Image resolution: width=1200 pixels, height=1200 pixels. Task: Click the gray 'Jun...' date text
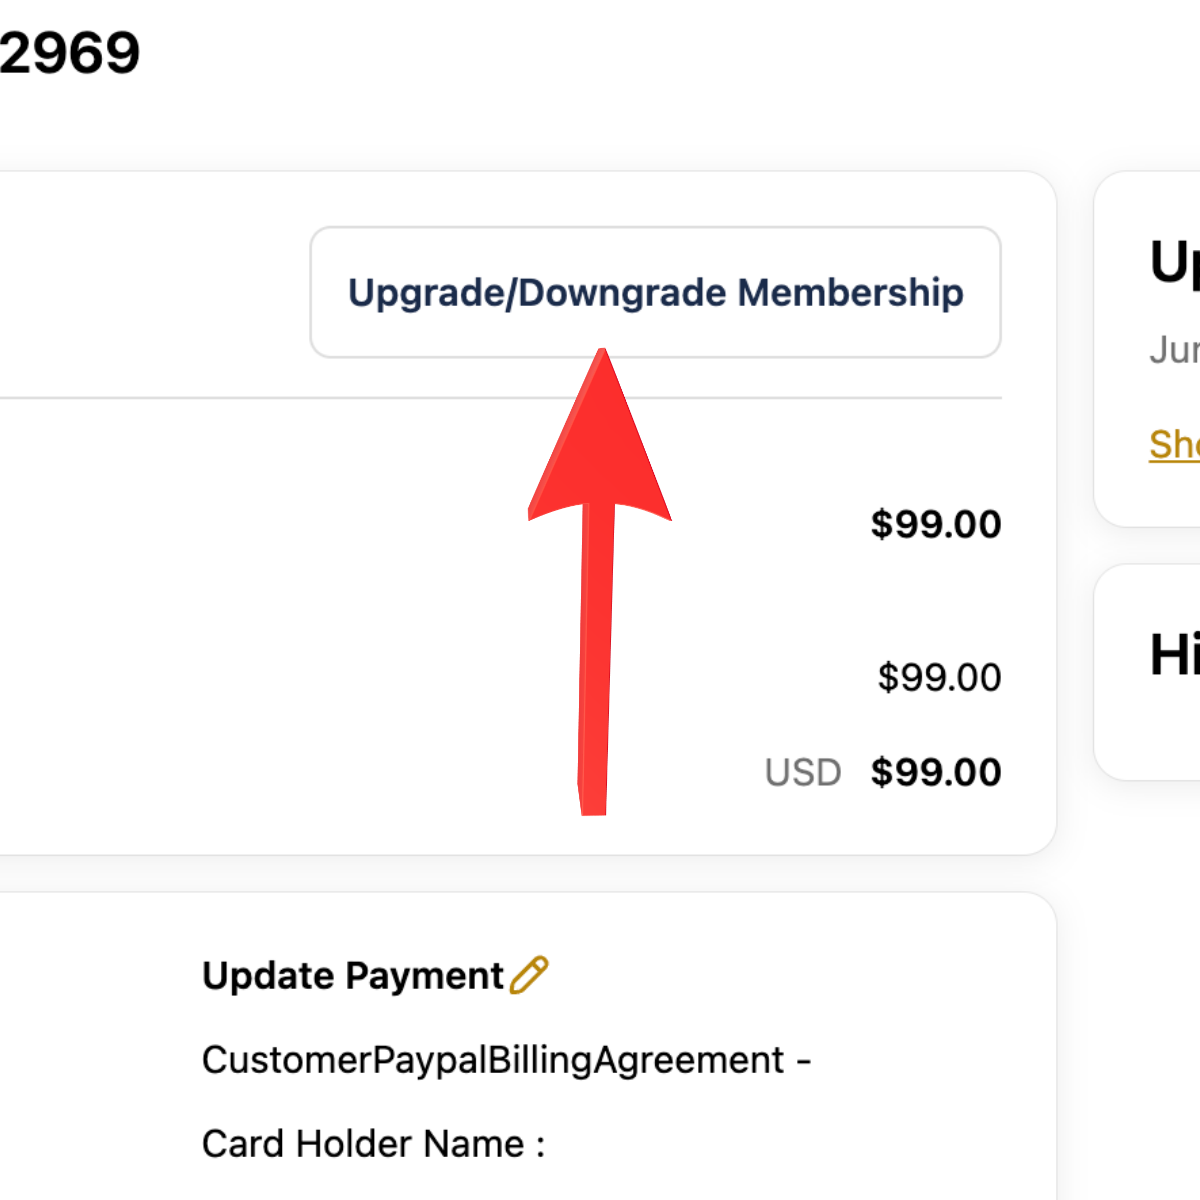coord(1174,350)
